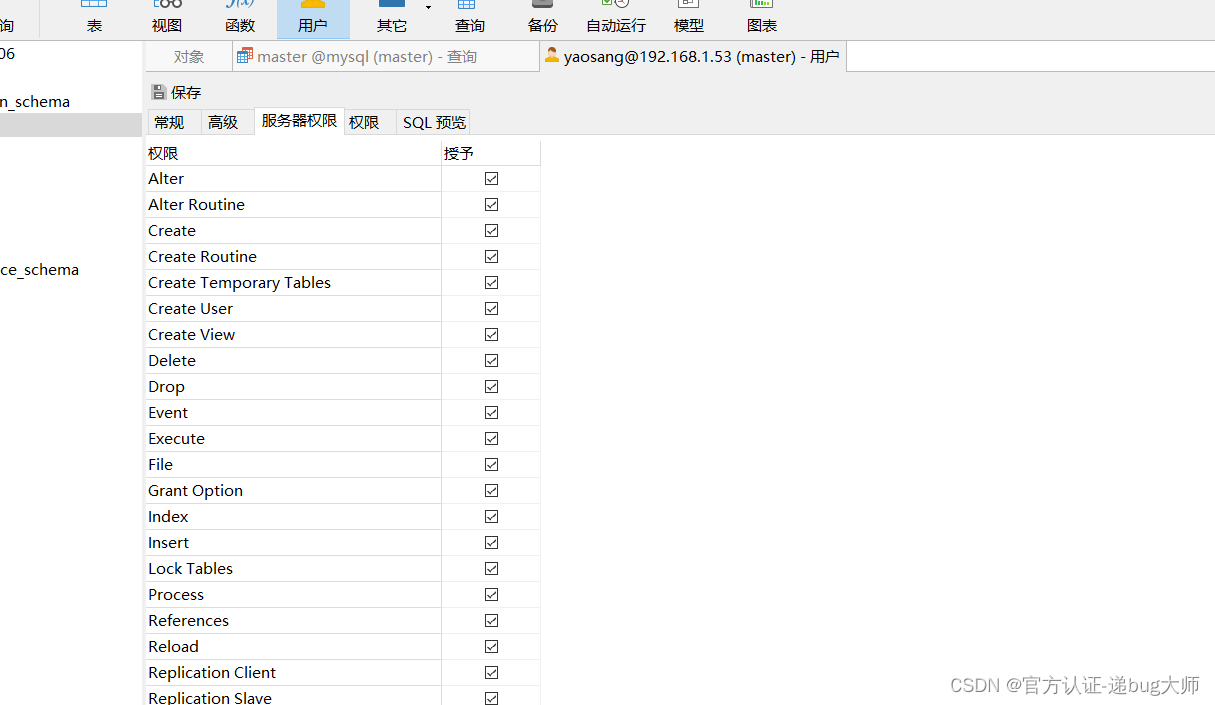Viewport: 1215px width, 705px height.
Task: Select the yaosang@192.168.1.53 user tab
Action: (692, 57)
